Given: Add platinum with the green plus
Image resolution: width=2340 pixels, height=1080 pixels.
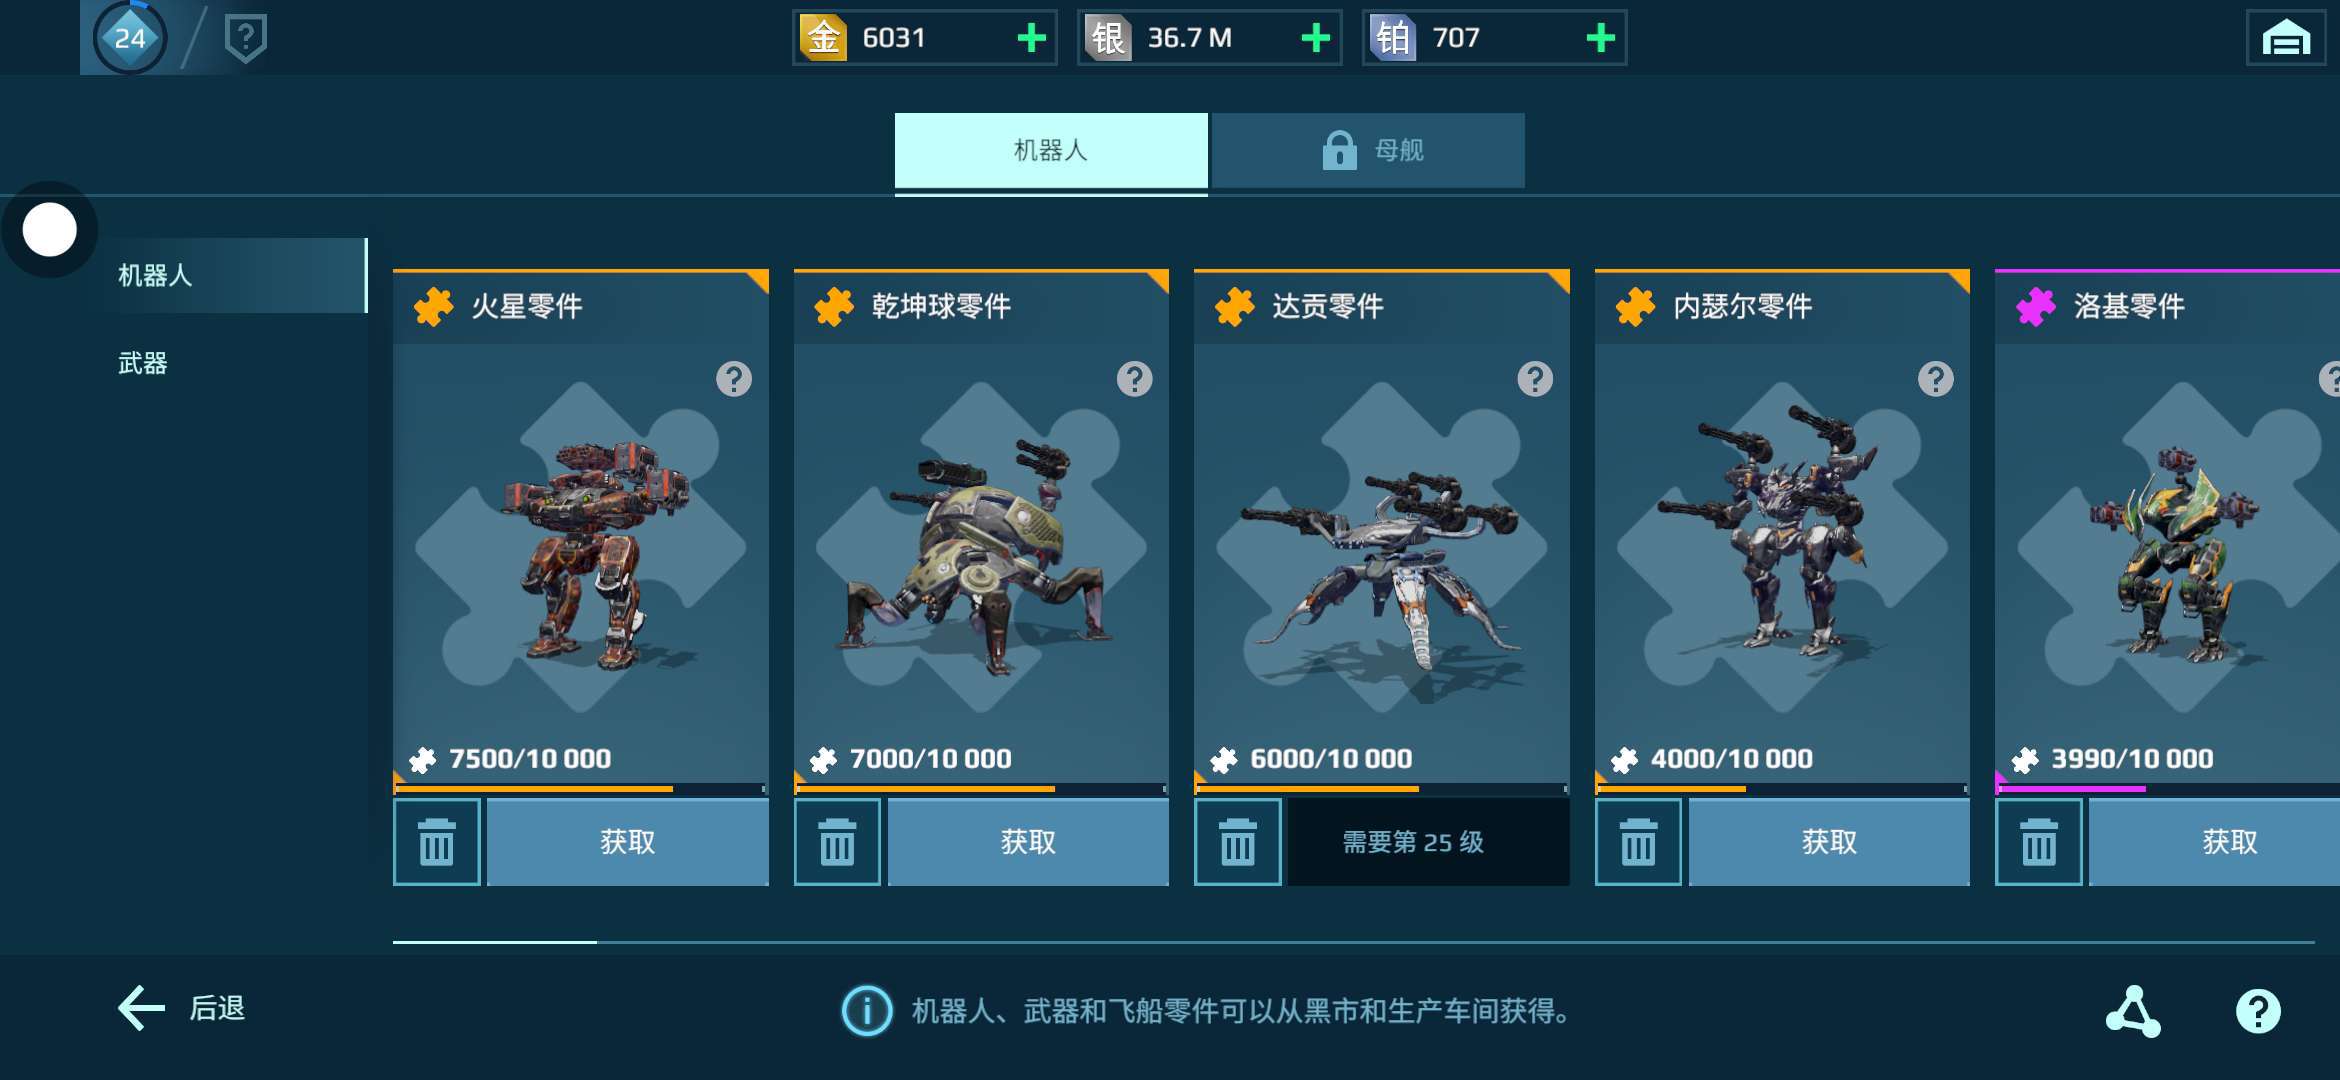Looking at the screenshot, I should pyautogui.click(x=1600, y=38).
